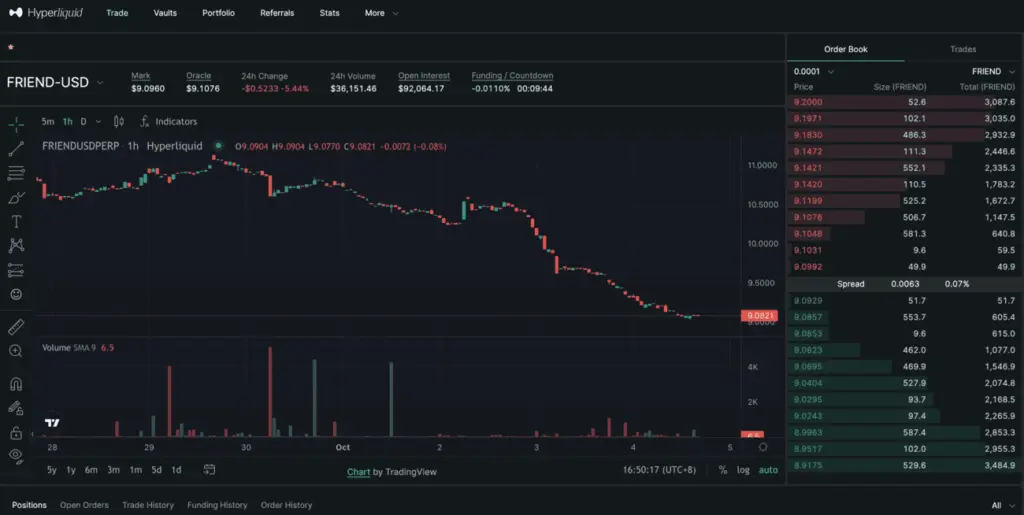Open the Indicators menu
This screenshot has height=515, width=1024.
click(x=168, y=121)
